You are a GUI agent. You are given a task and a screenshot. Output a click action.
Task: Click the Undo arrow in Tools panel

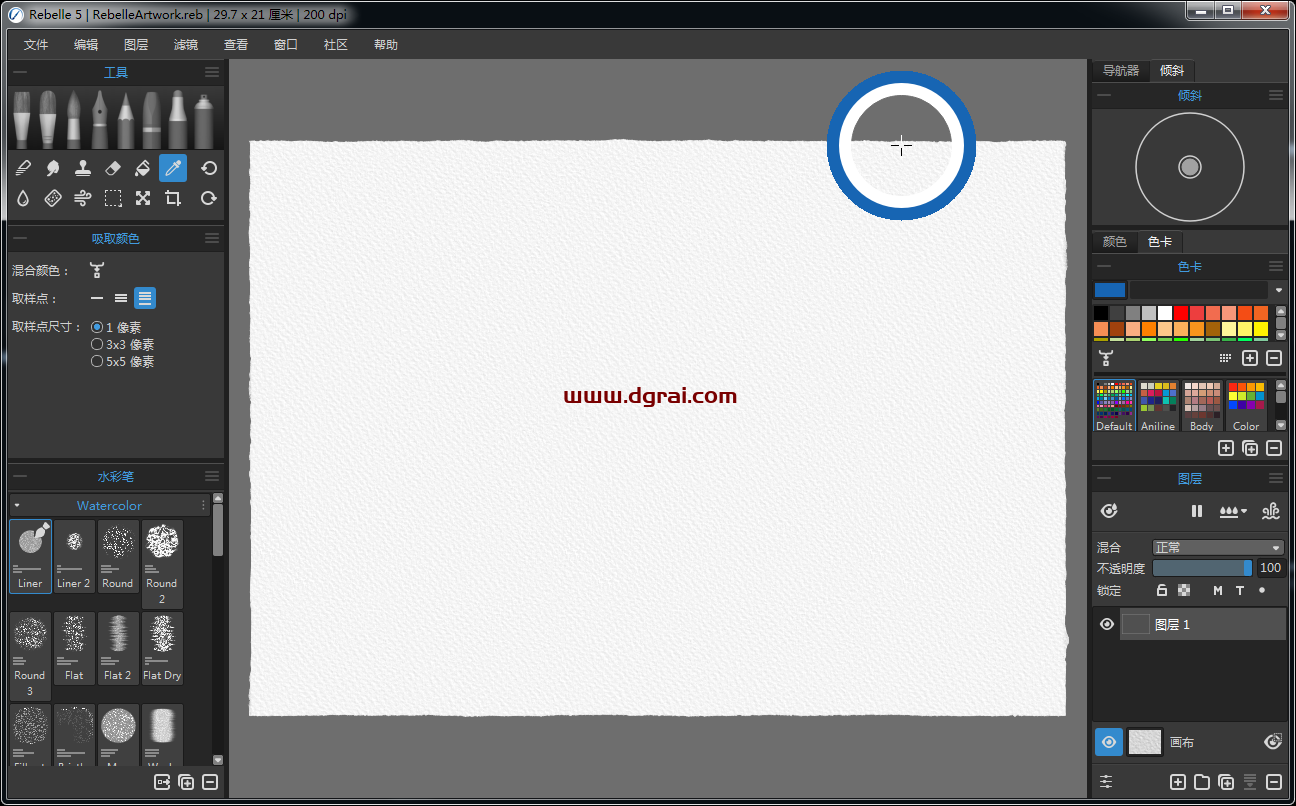point(208,168)
